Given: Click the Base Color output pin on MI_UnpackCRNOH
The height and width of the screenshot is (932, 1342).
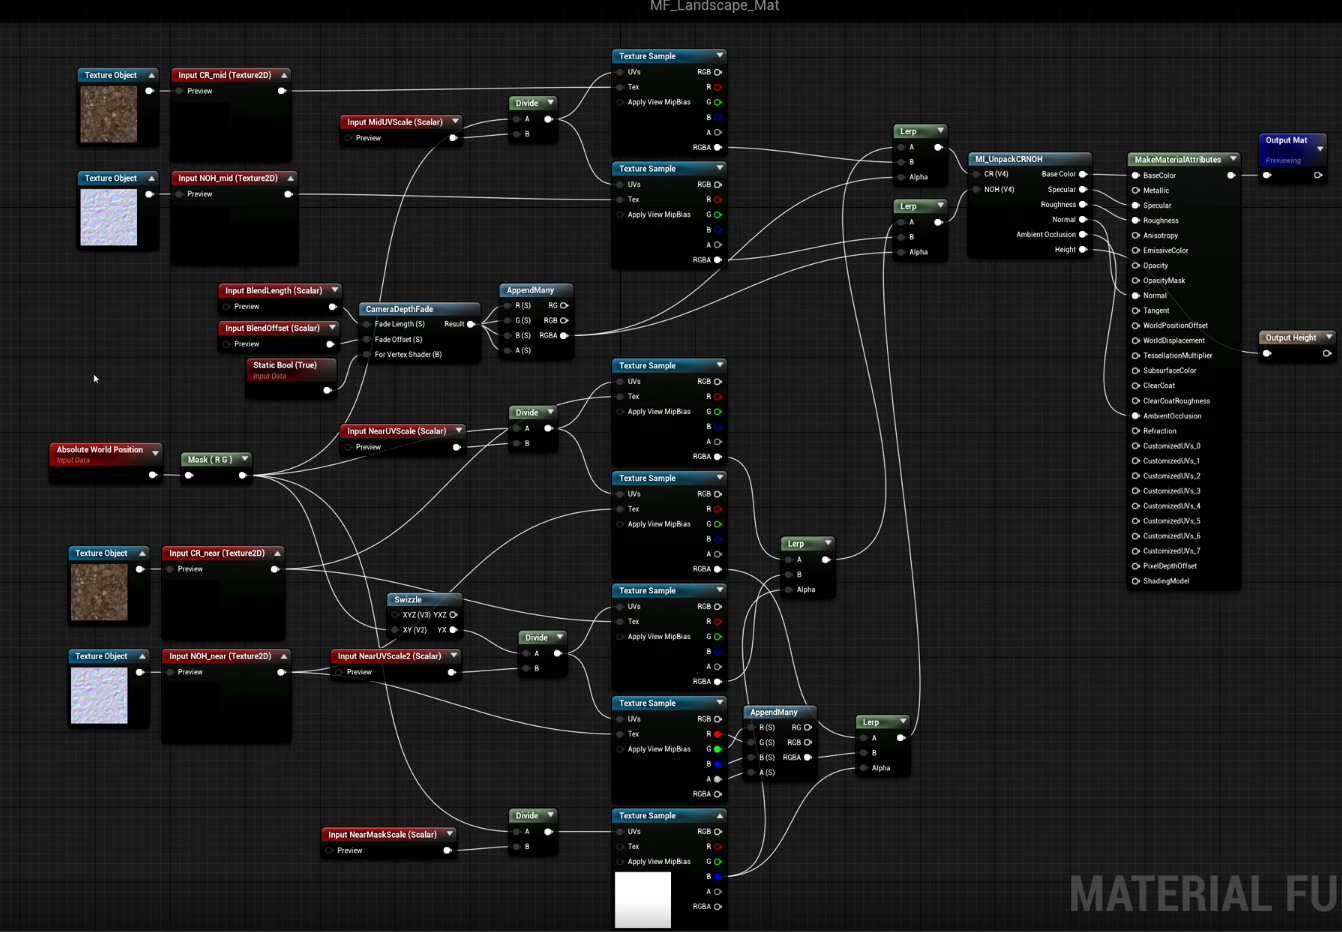Looking at the screenshot, I should [x=1083, y=174].
